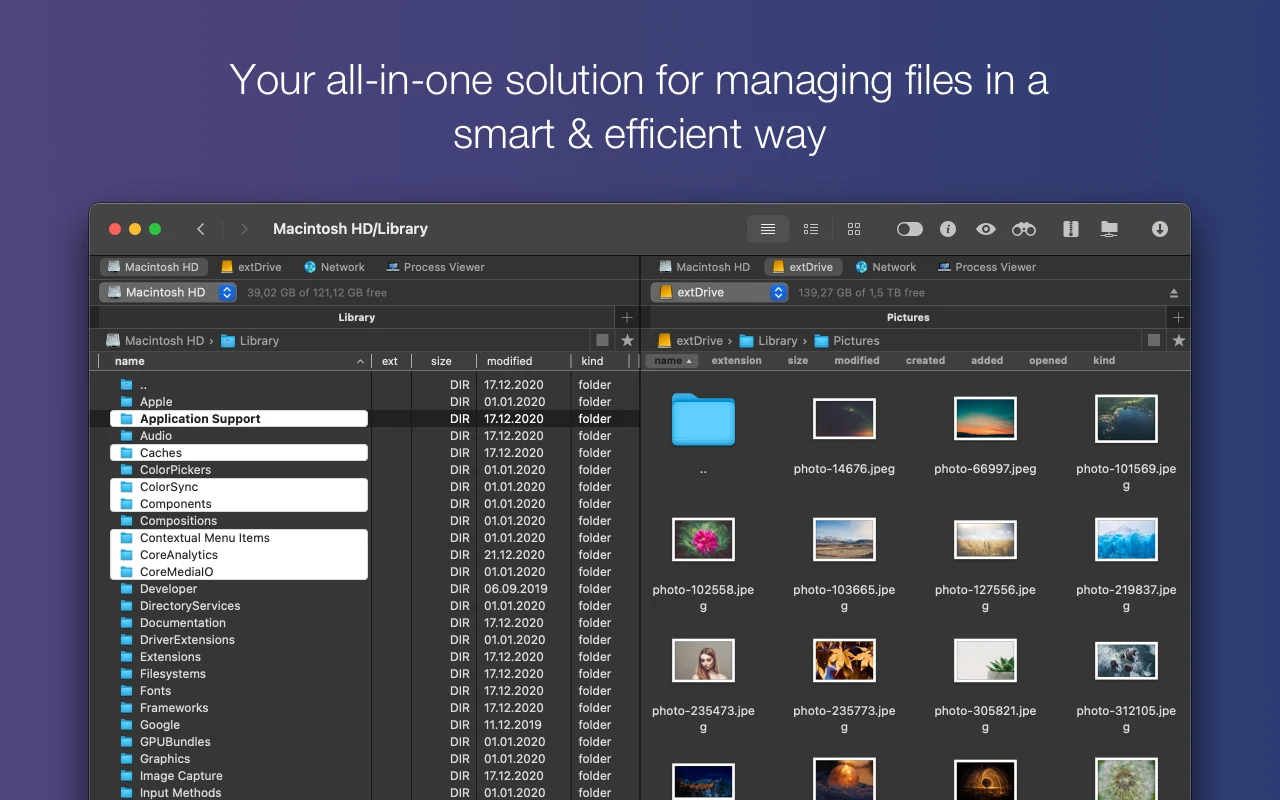Add a new tab with the plus button
The image size is (1280, 800).
tap(626, 317)
